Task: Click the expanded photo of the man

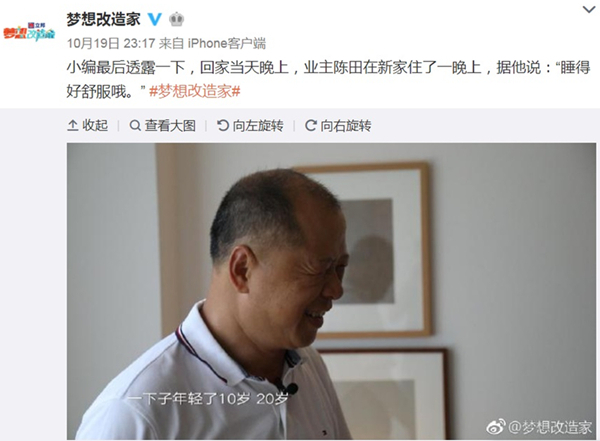Action: (x=331, y=291)
